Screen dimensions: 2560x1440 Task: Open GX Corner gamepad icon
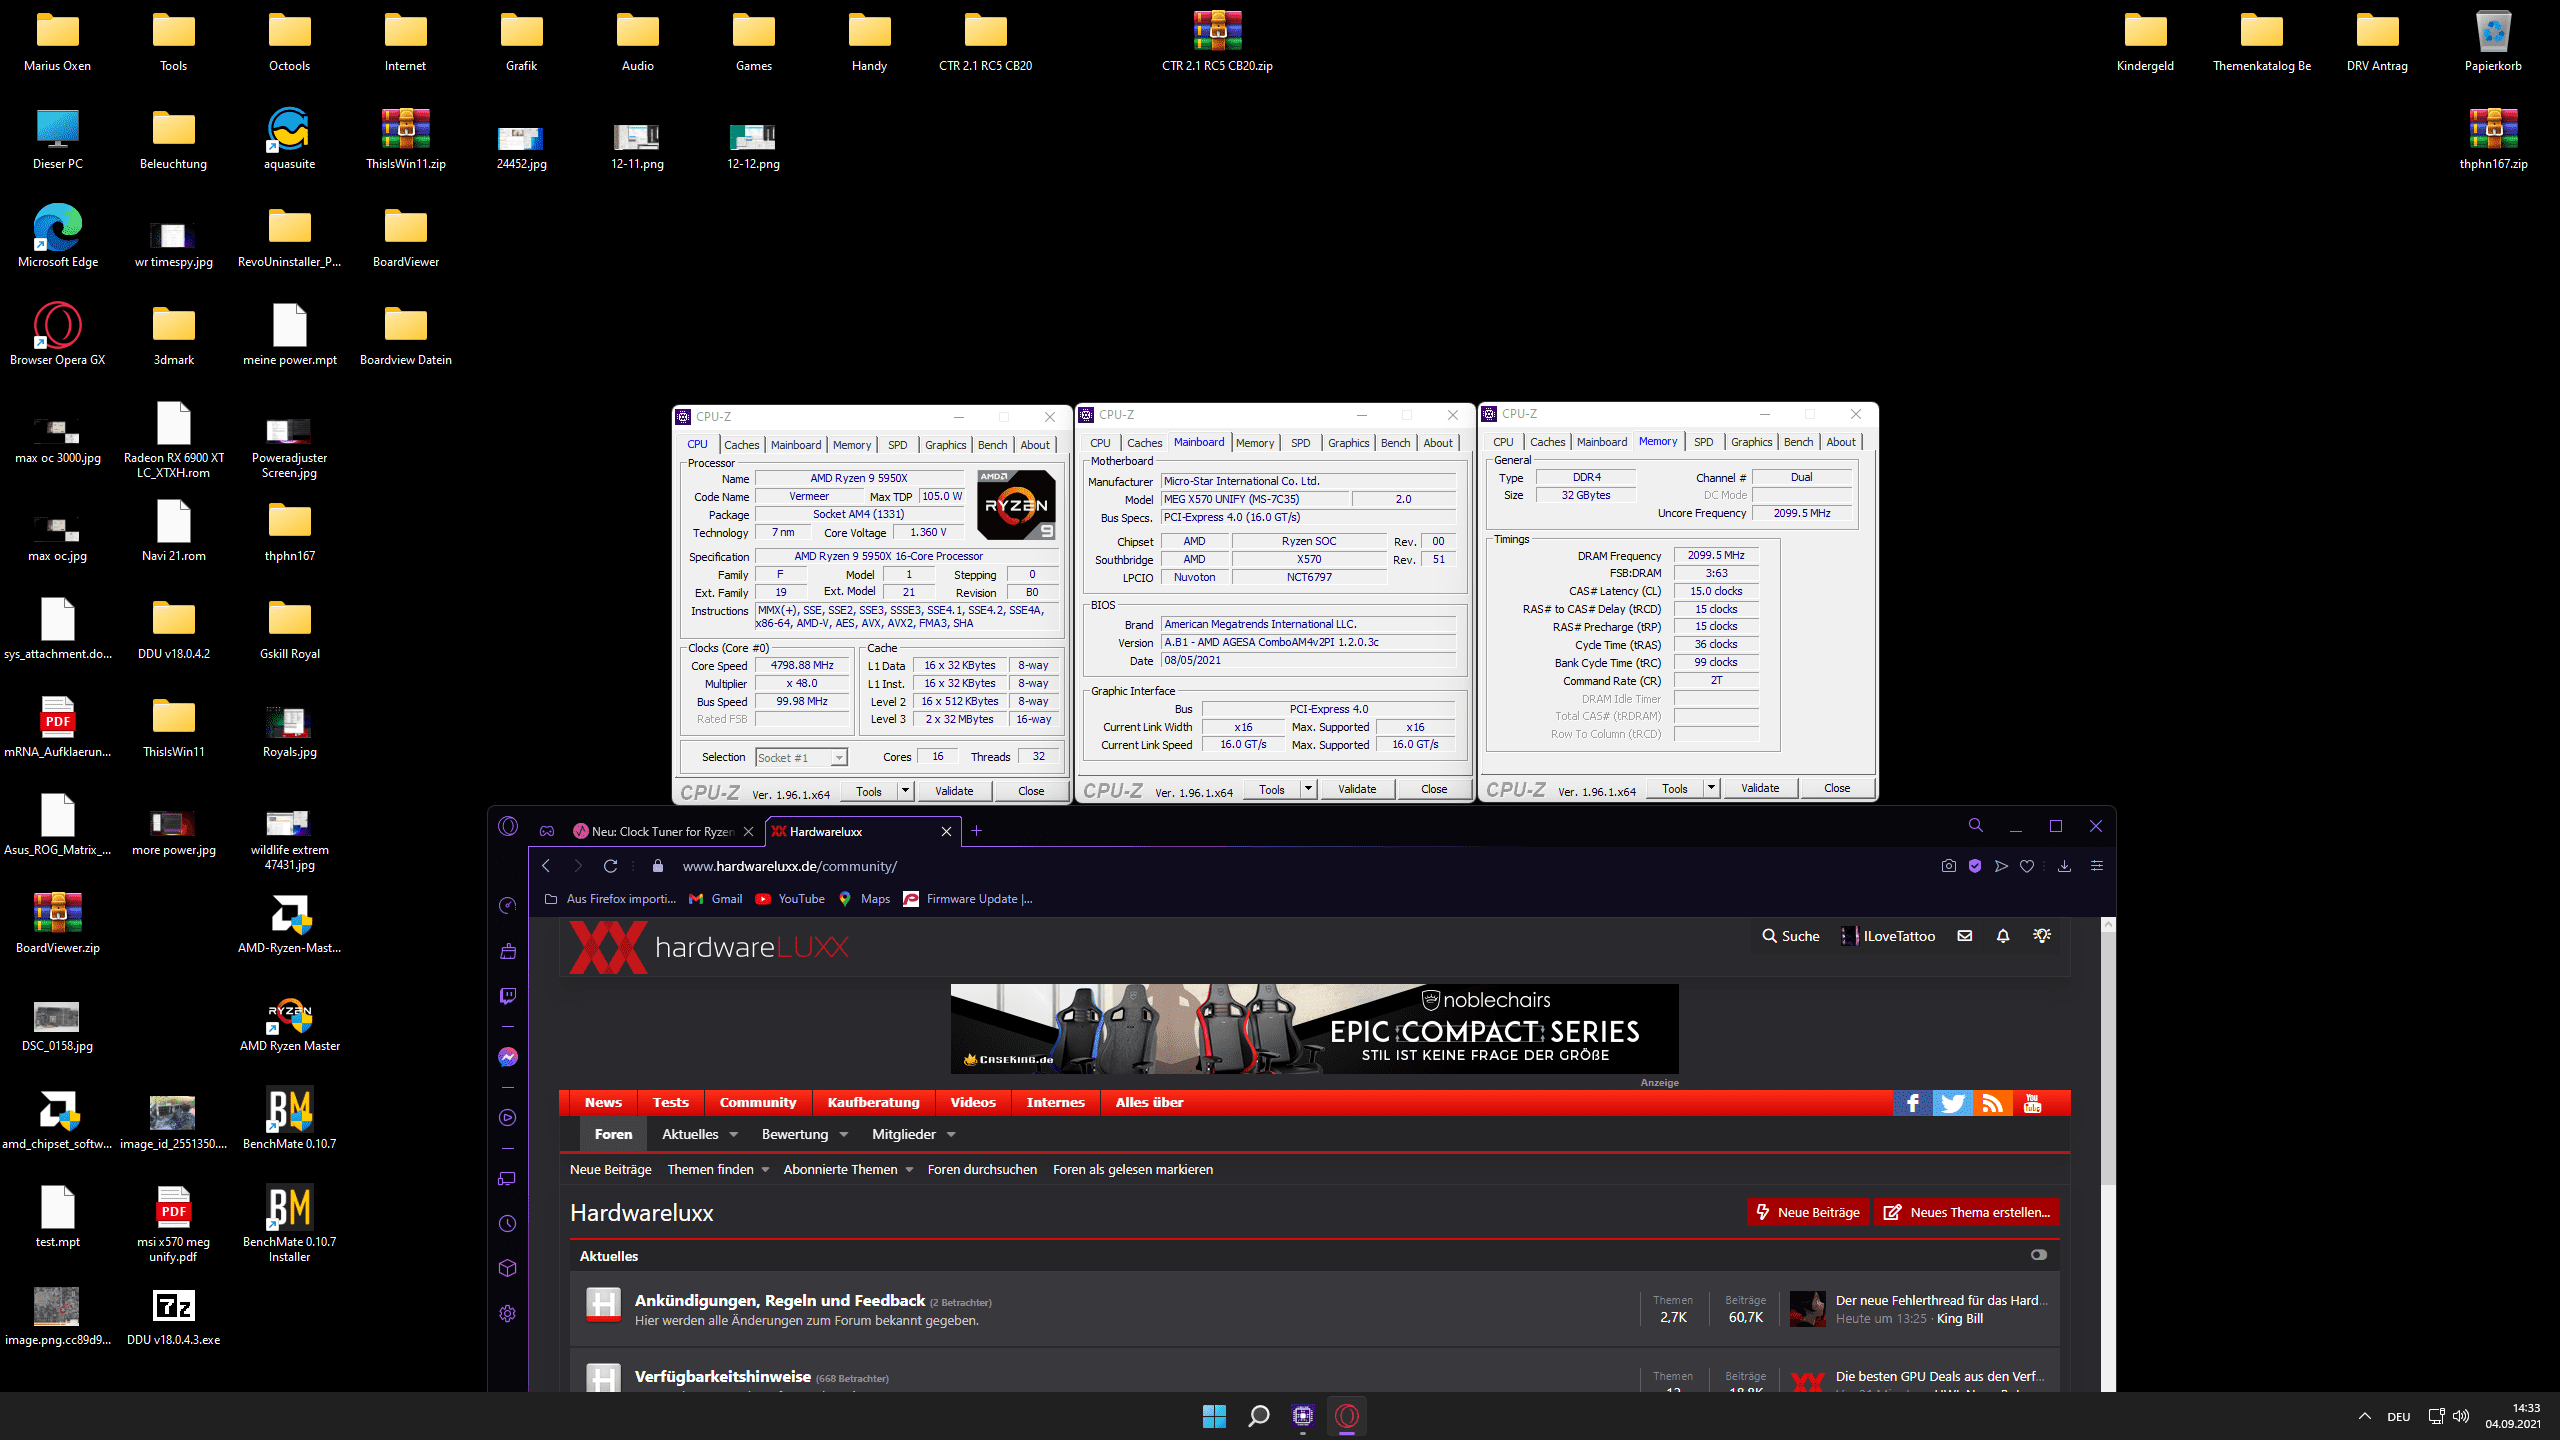(x=547, y=831)
